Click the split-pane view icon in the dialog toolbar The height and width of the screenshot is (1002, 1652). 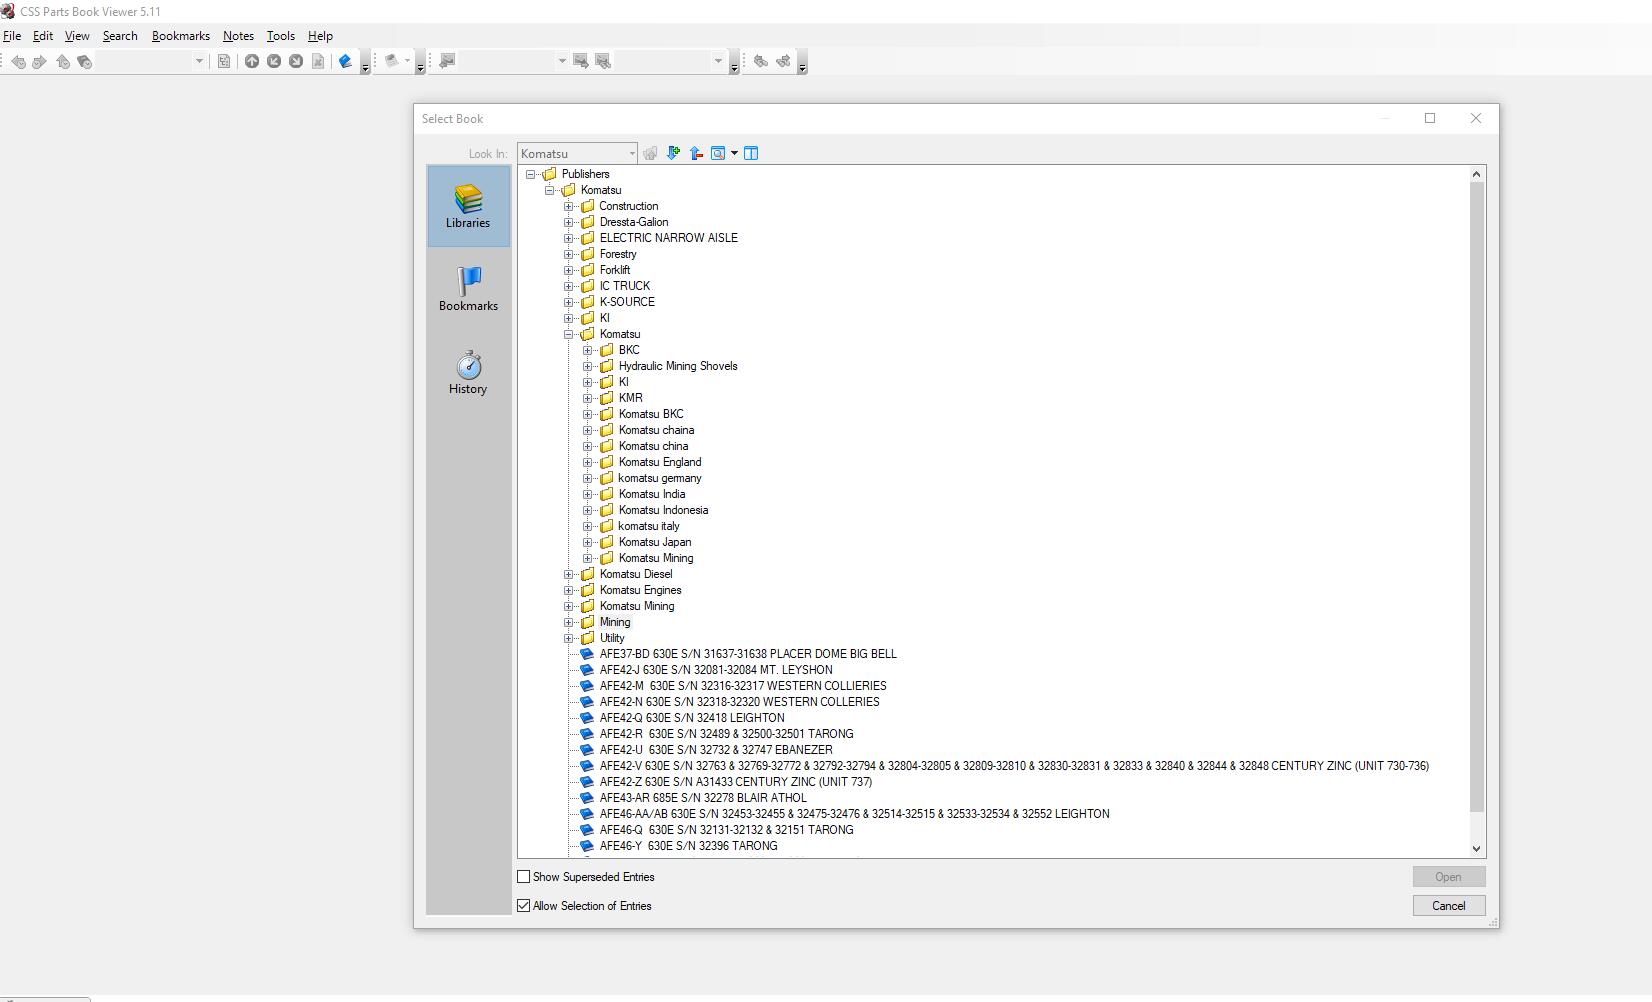[x=751, y=153]
